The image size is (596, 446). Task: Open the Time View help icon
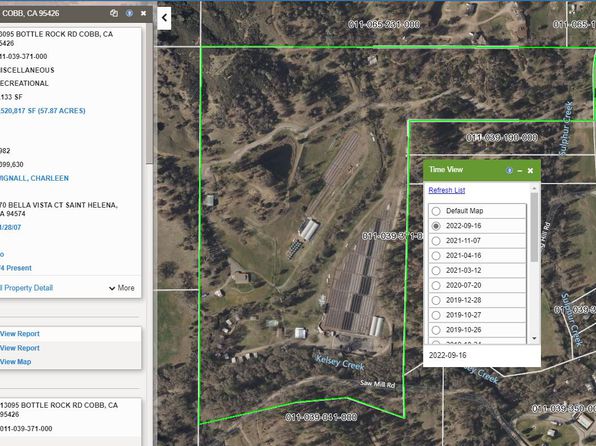pos(509,170)
